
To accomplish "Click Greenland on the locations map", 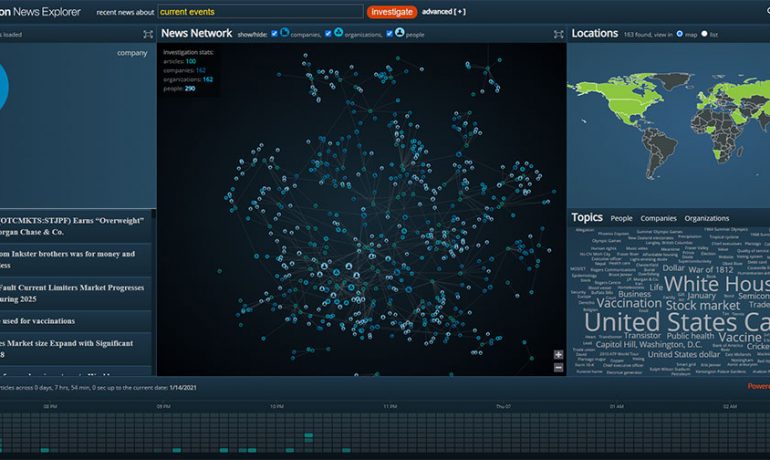I will [671, 80].
